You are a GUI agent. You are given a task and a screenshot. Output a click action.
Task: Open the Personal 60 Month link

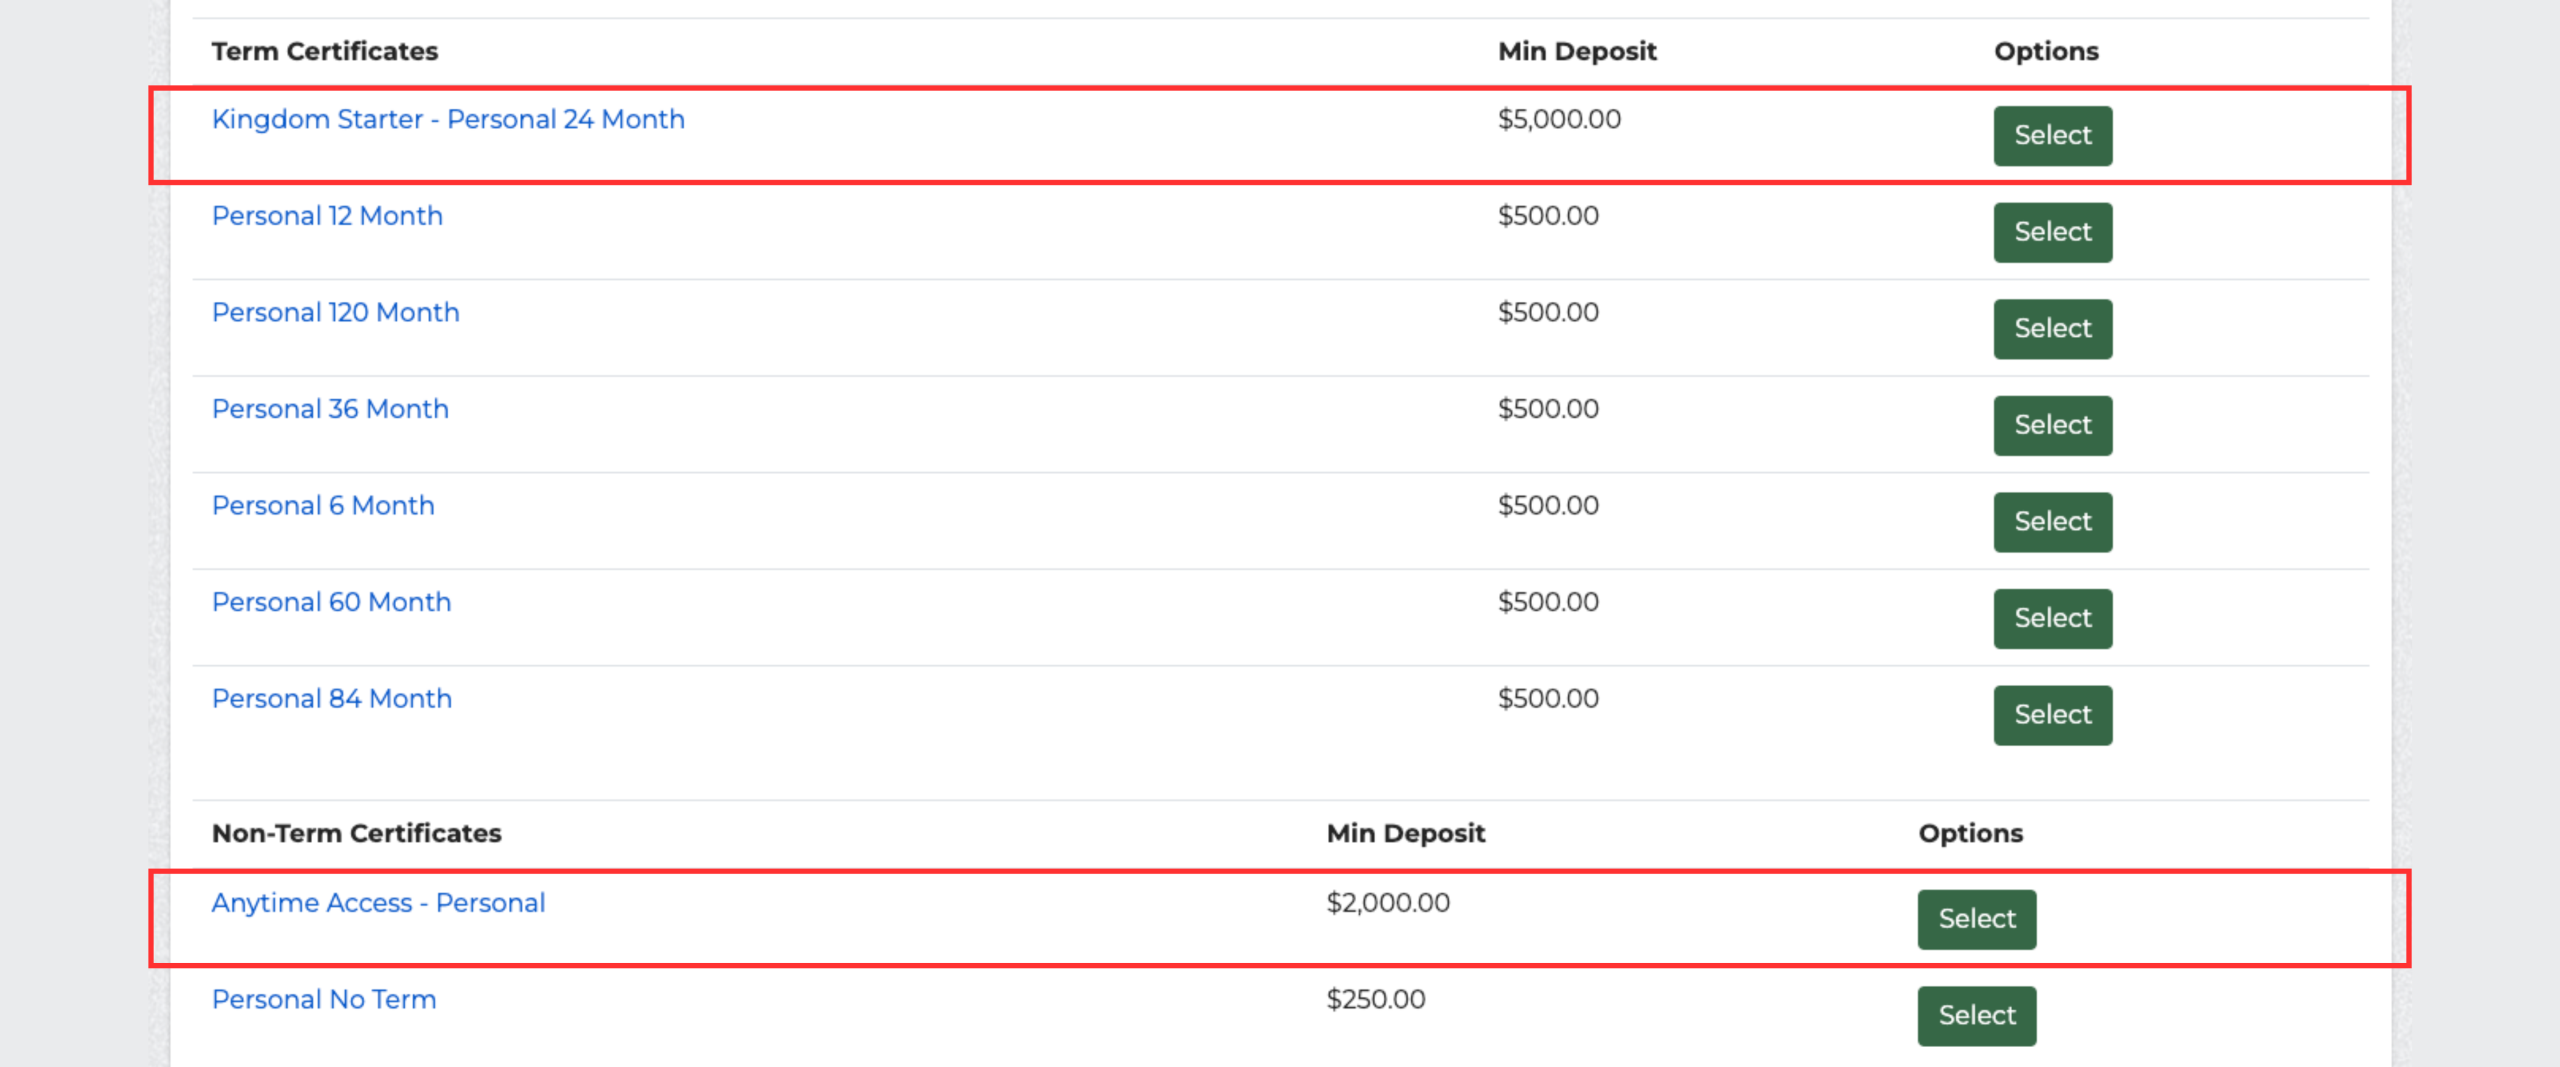[x=331, y=602]
